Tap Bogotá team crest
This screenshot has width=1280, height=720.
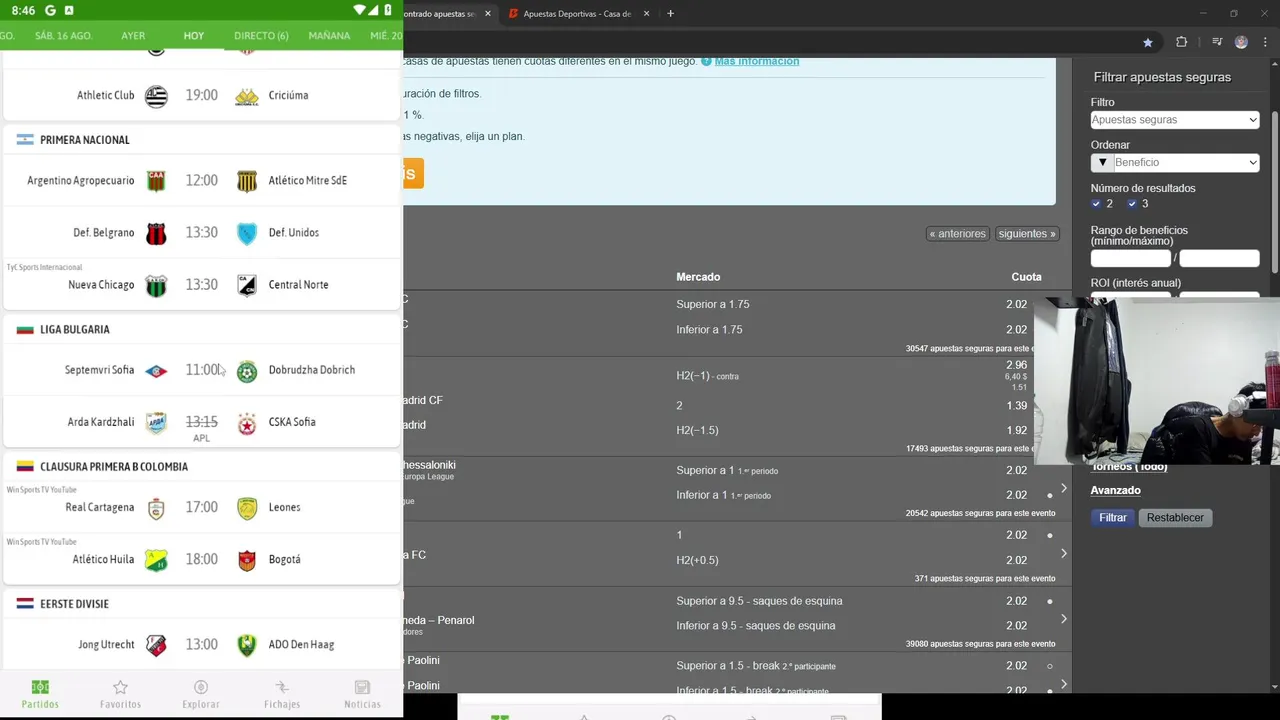247,560
